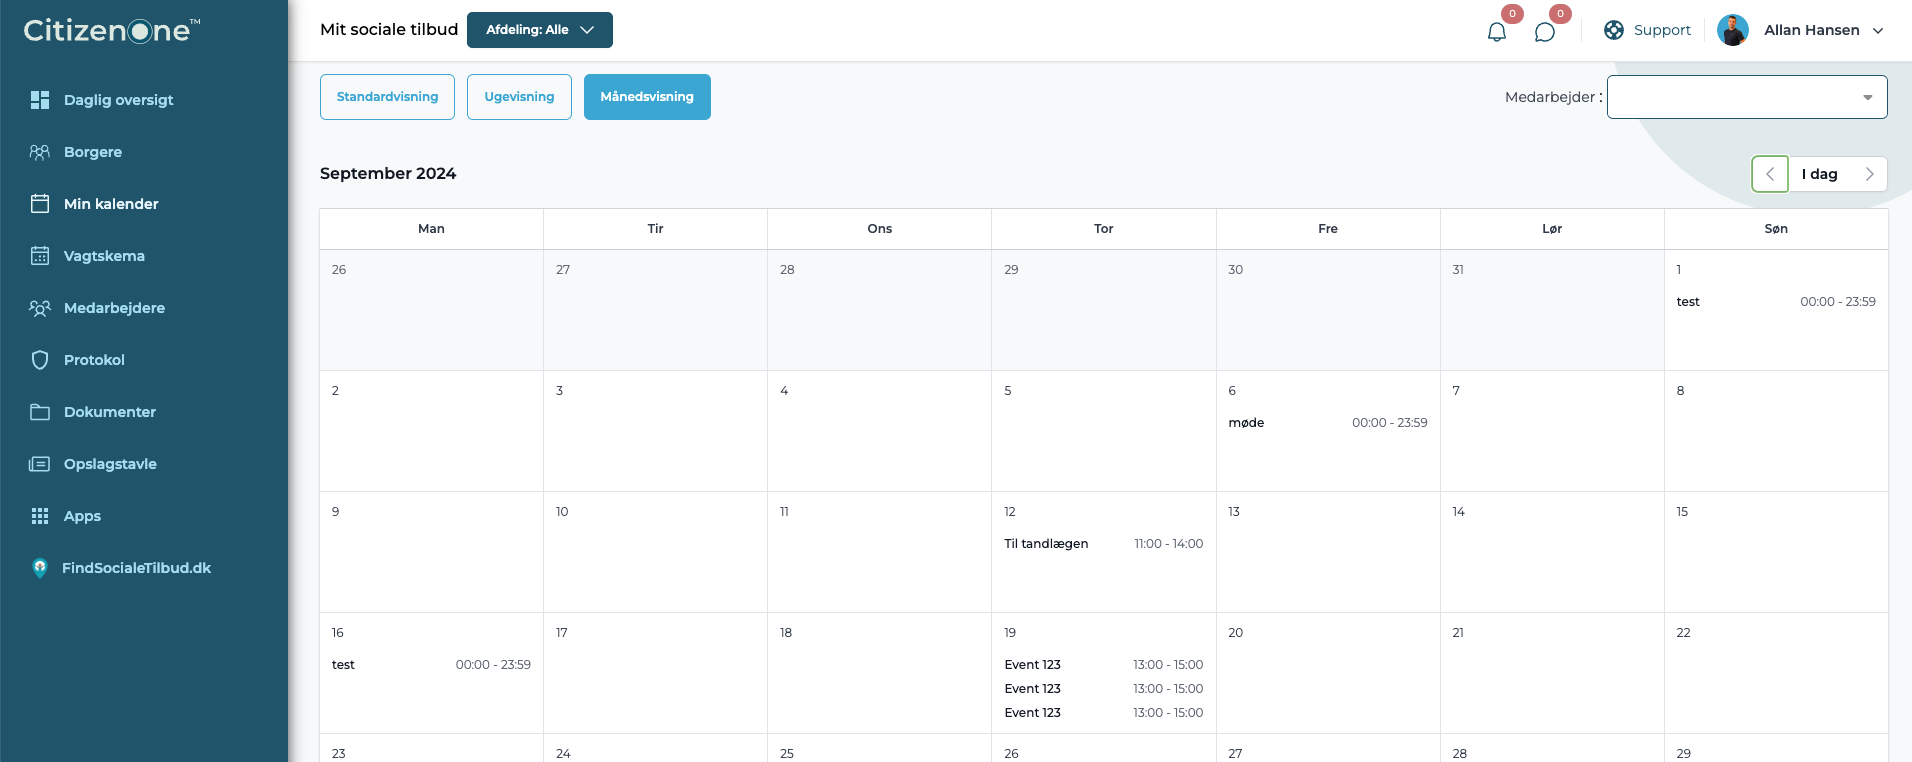
Task: Select day 13 cell
Action: click(1328, 552)
